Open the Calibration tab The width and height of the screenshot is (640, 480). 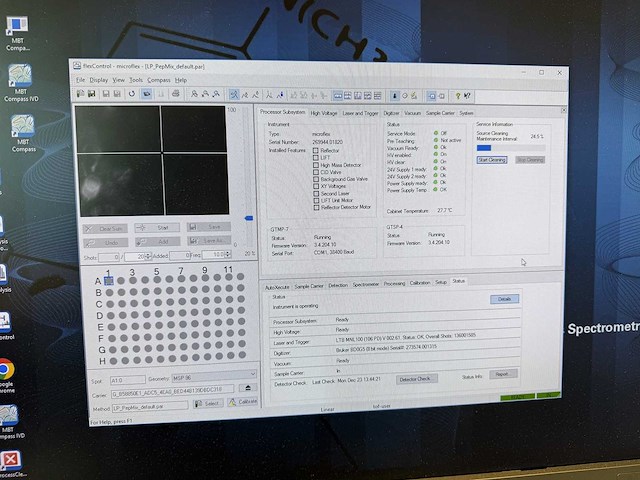[420, 283]
